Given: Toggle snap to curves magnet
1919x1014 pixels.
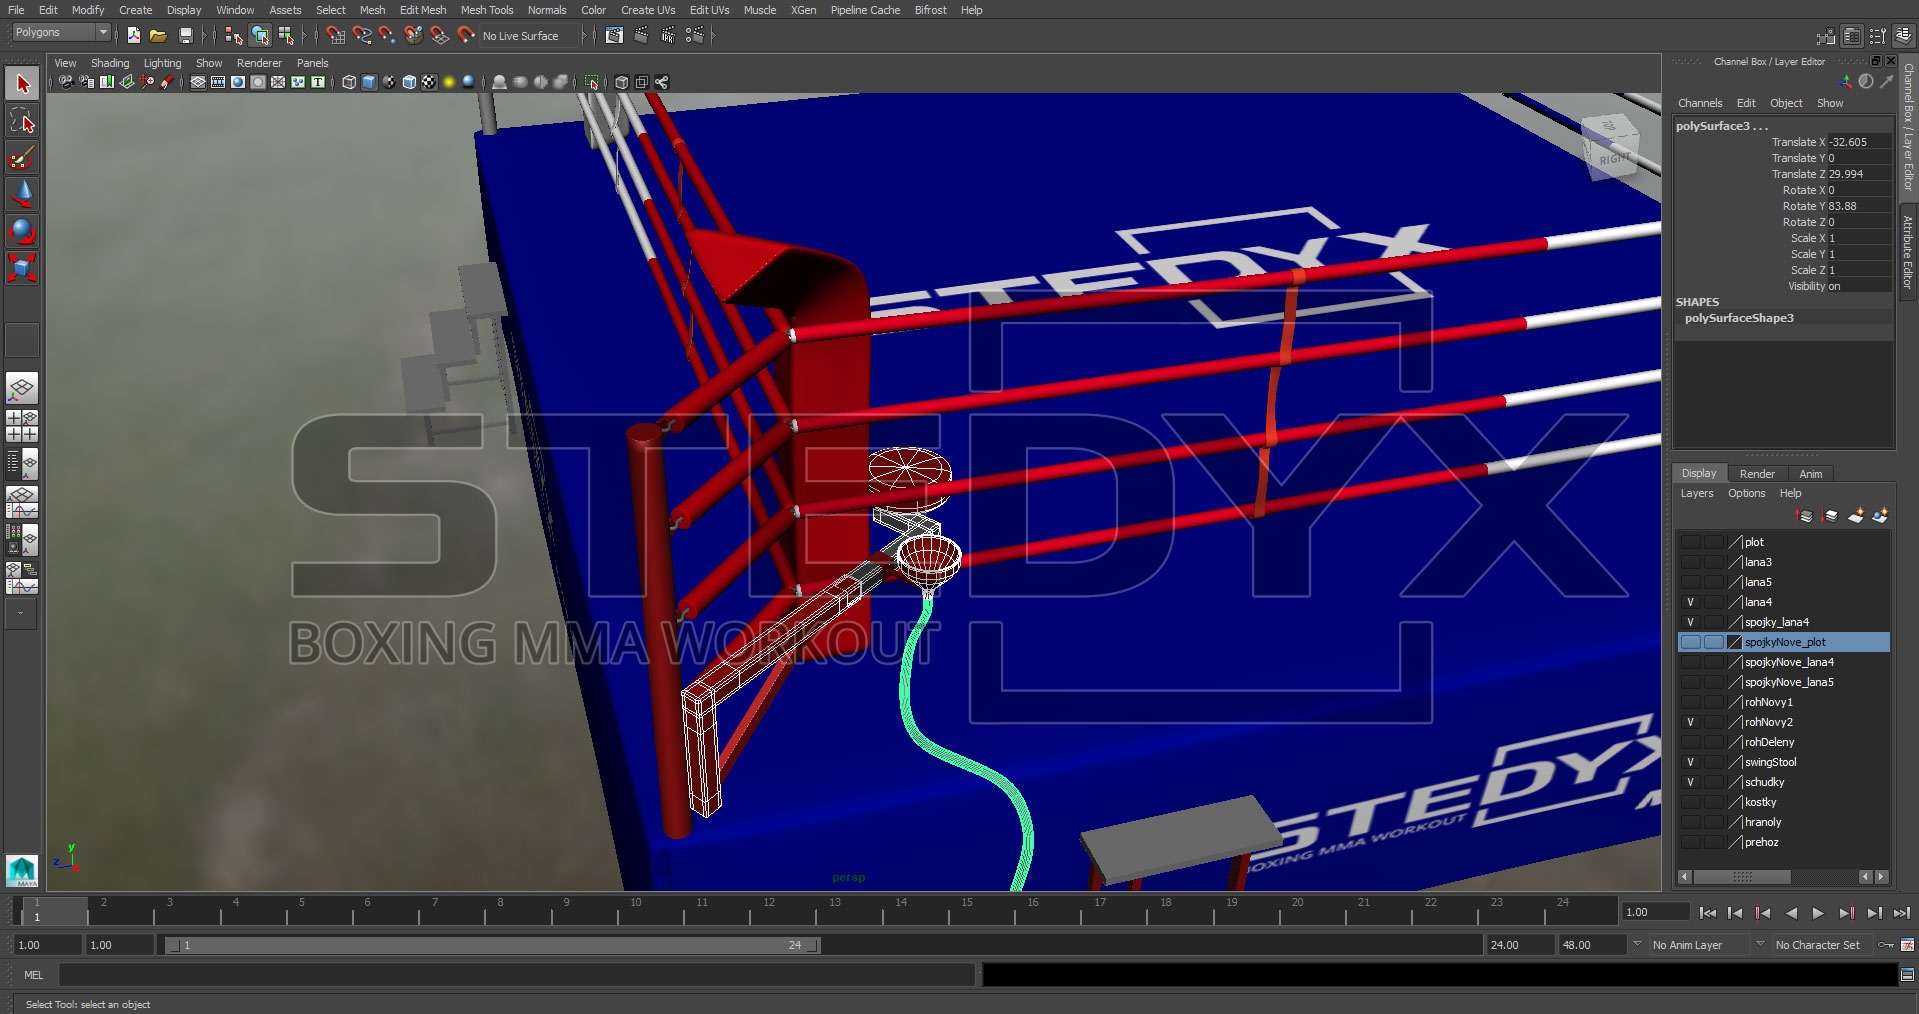Looking at the screenshot, I should 362,35.
